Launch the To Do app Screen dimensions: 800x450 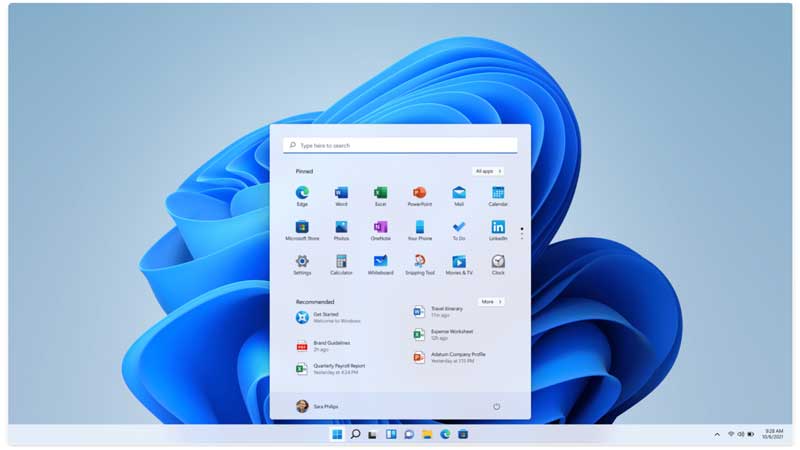[x=459, y=230]
